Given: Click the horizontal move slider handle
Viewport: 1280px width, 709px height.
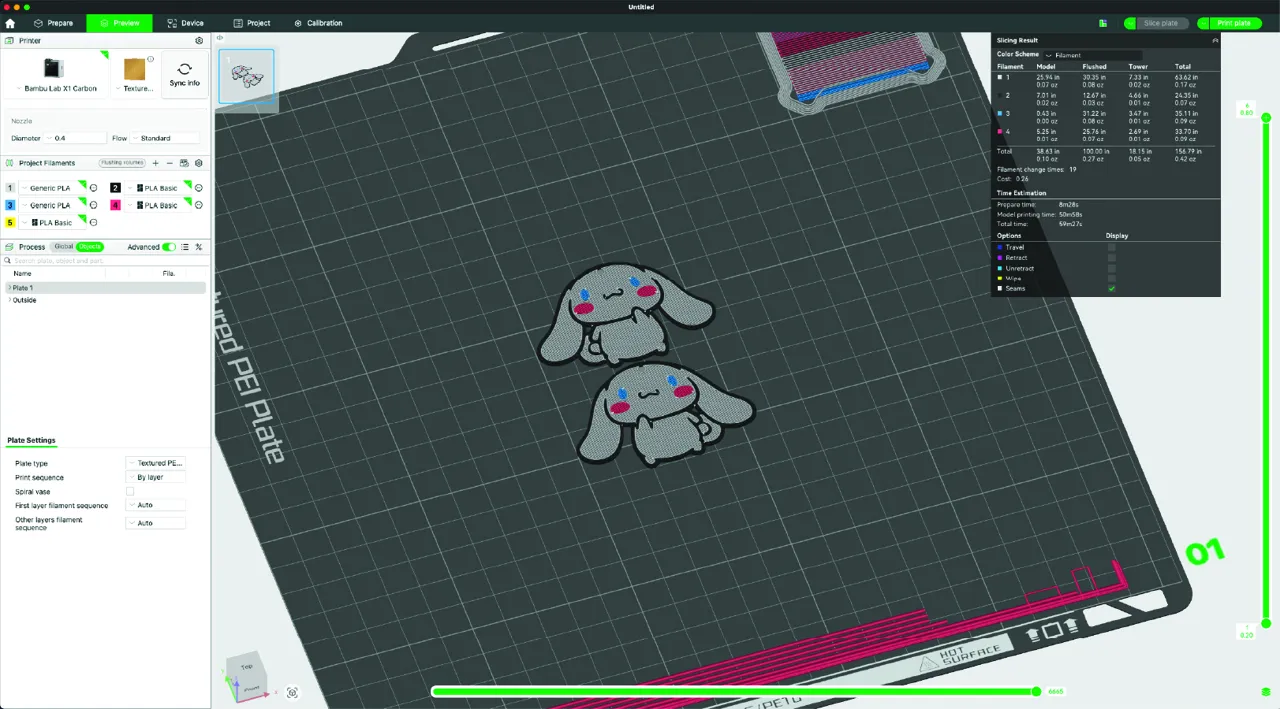Looking at the screenshot, I should (1036, 691).
